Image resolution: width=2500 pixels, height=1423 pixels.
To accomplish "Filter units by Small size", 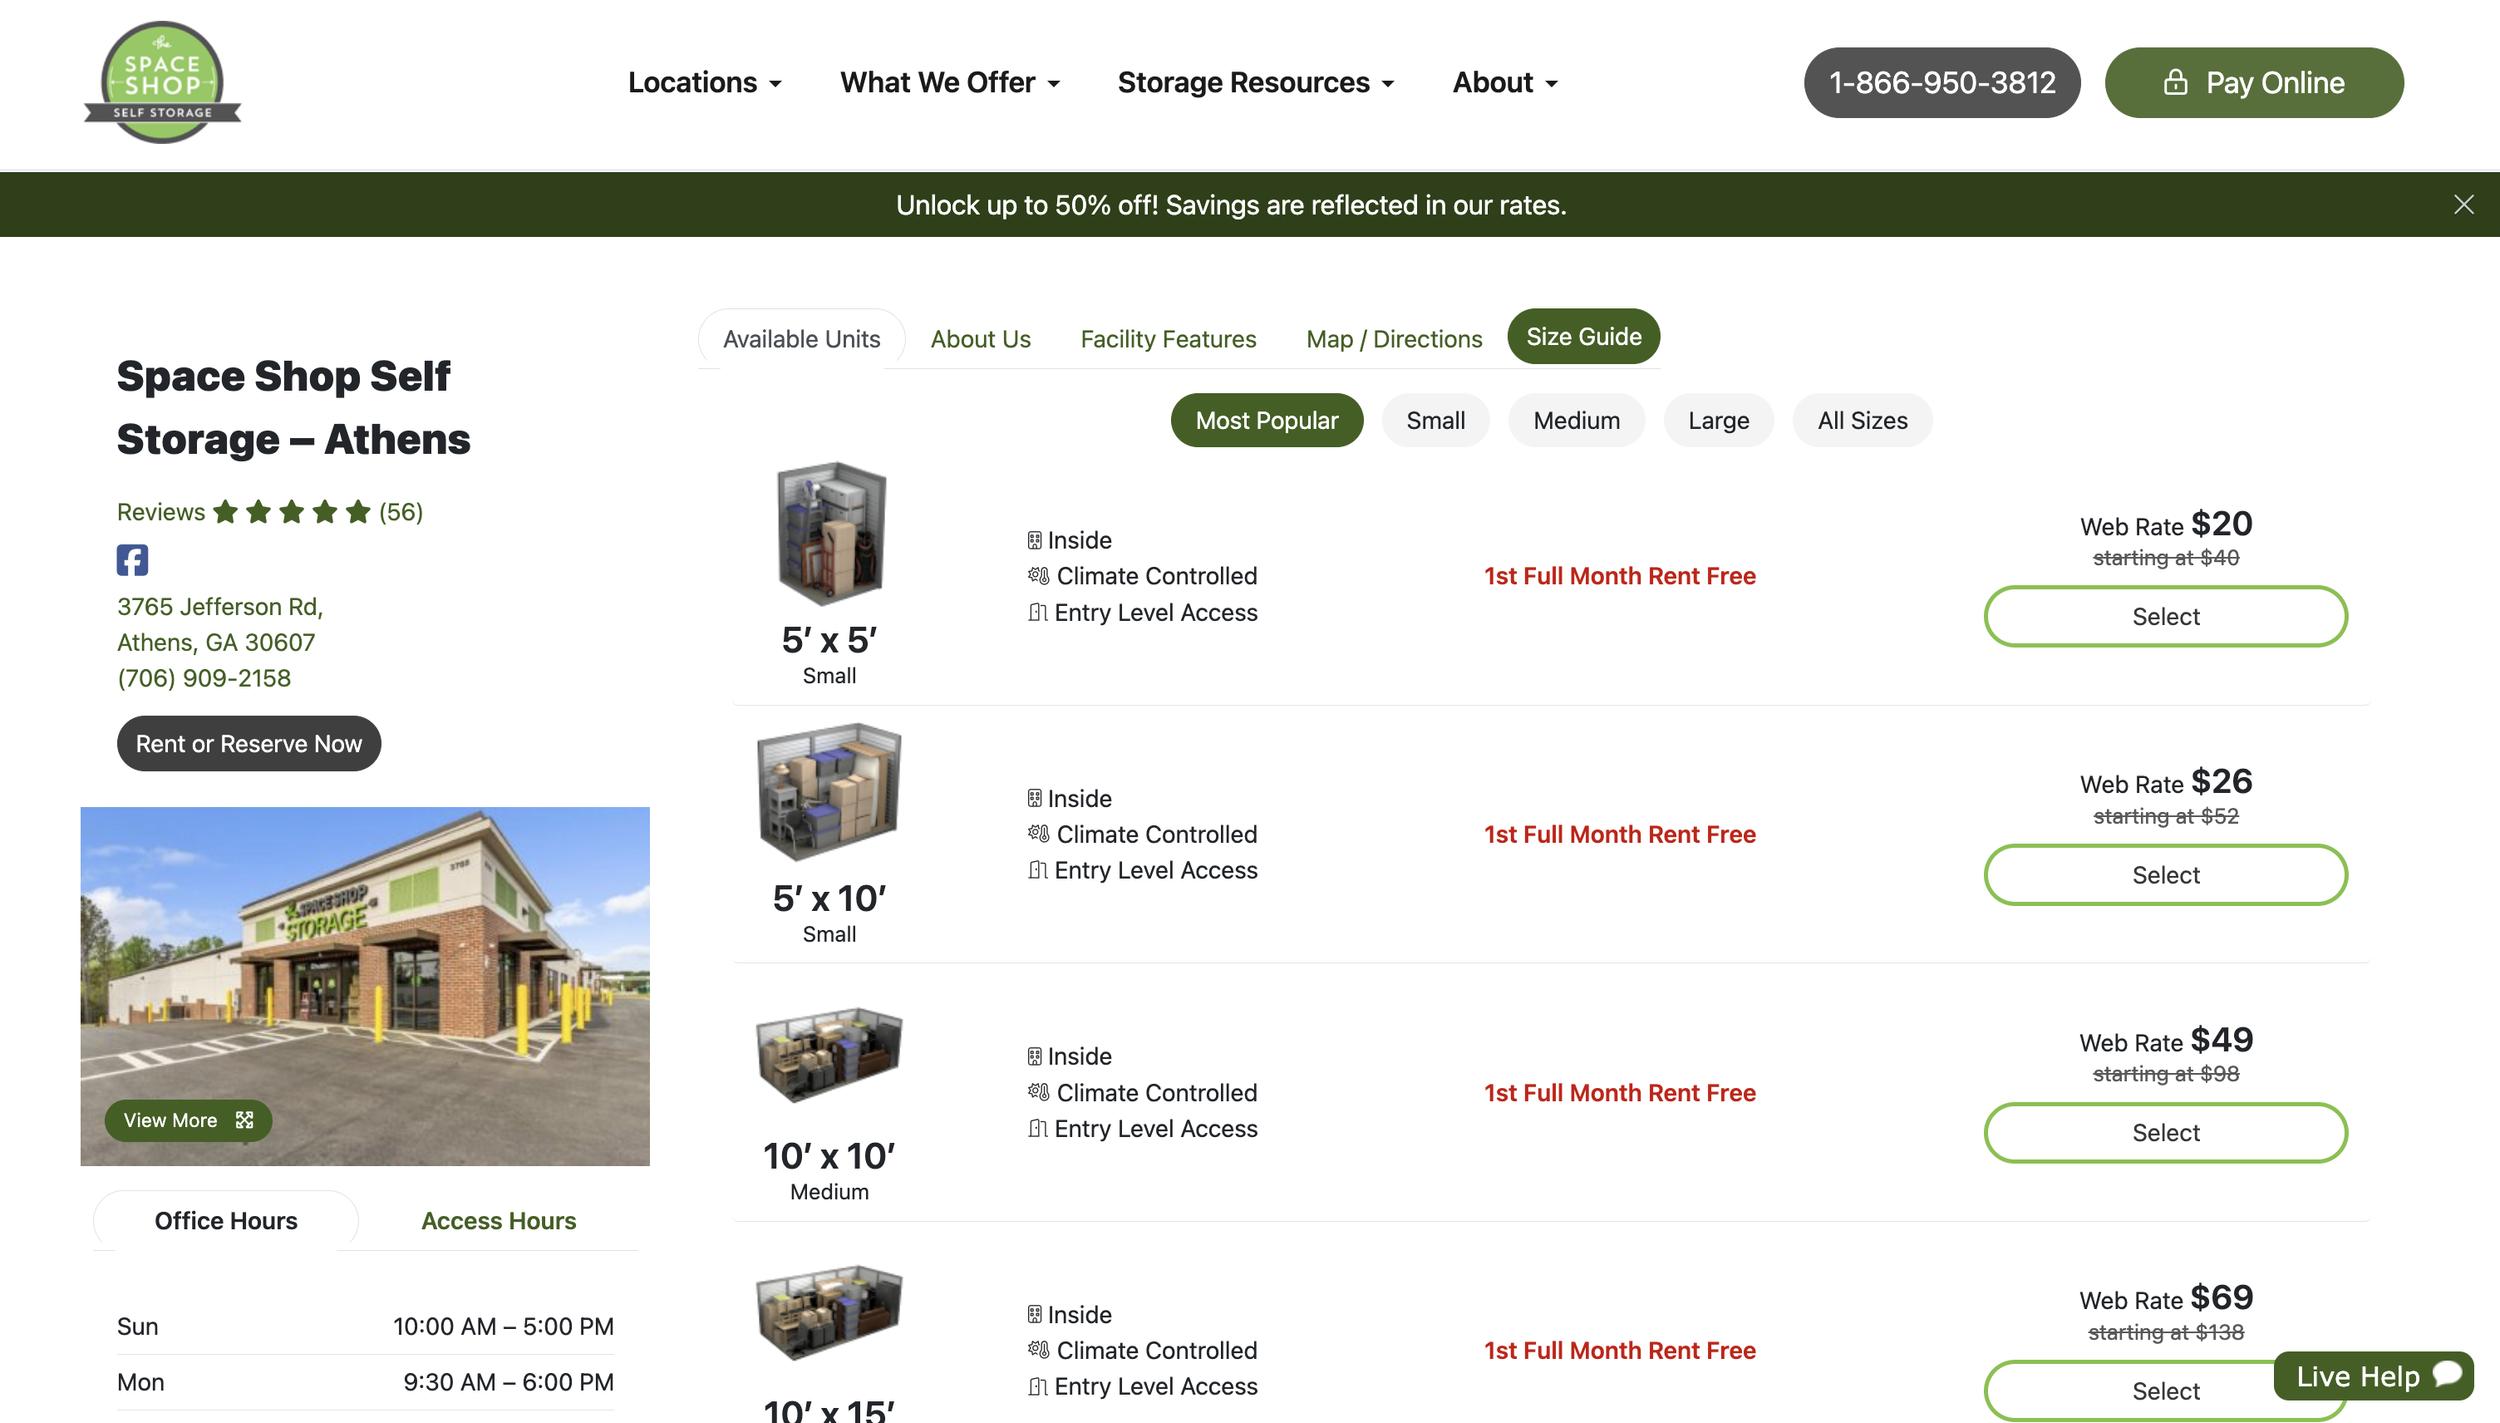I will (1435, 421).
